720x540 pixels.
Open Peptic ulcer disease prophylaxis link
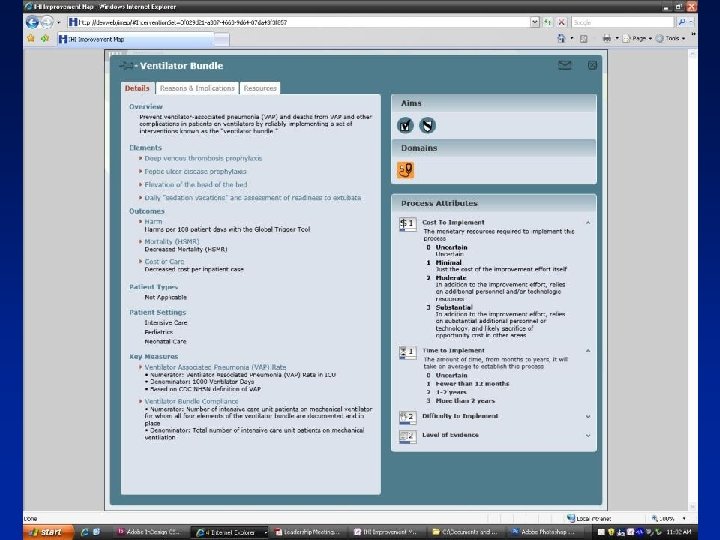point(195,171)
